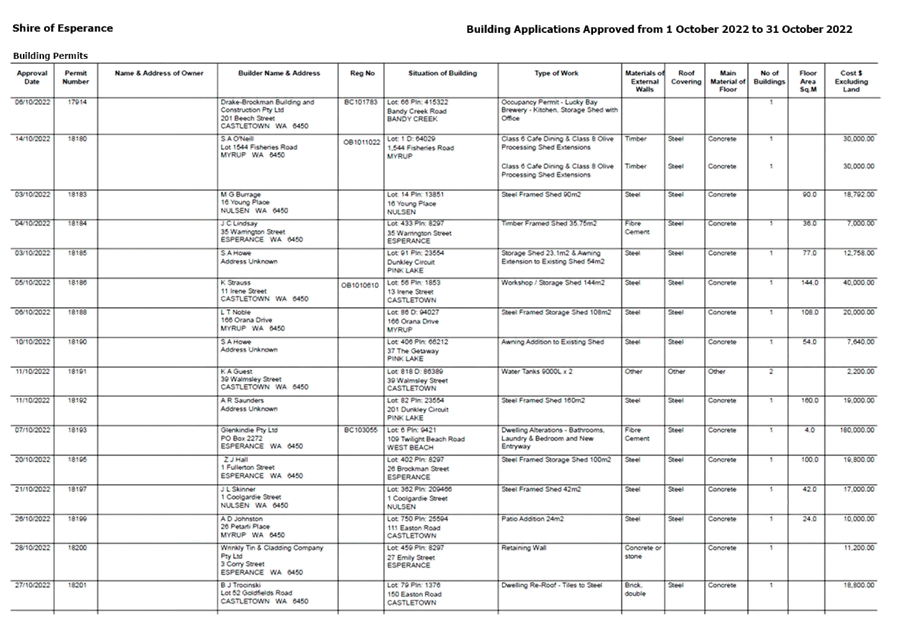Click the Cost $ column header
The height and width of the screenshot is (641, 907).
tap(852, 80)
